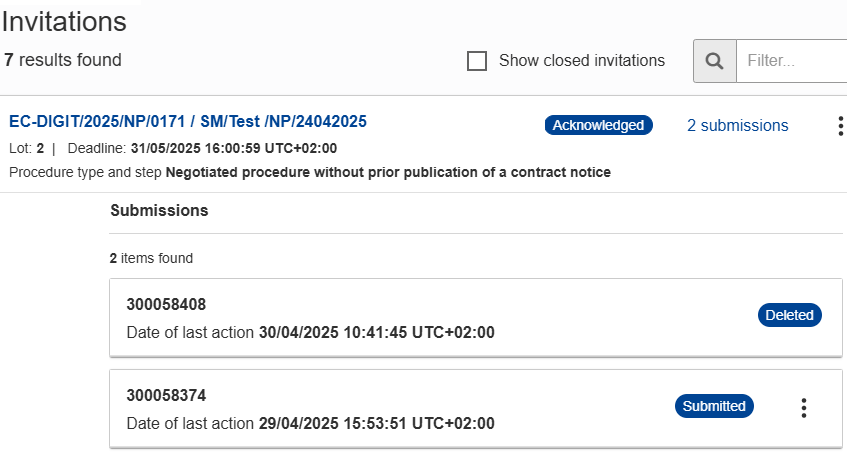Open the invitation's three-dot options menu
The width and height of the screenshot is (847, 455).
(839, 126)
